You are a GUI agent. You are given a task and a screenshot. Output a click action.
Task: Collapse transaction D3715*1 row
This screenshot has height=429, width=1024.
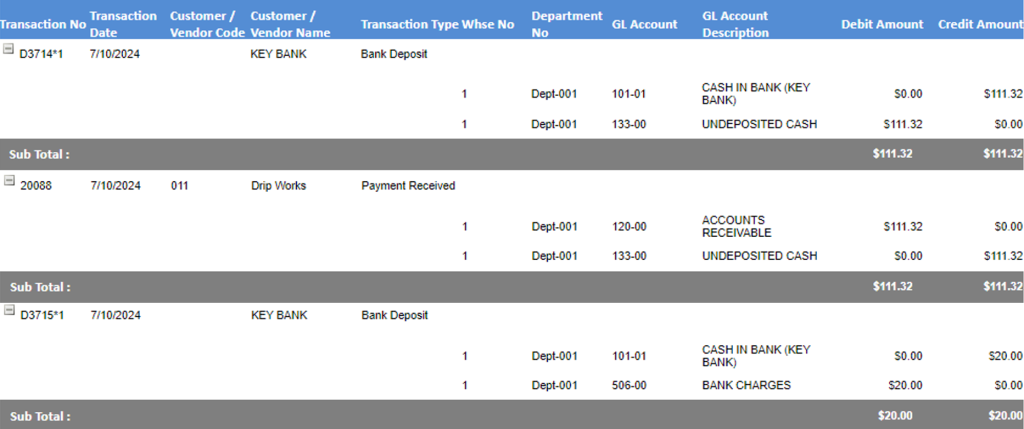(x=8, y=311)
